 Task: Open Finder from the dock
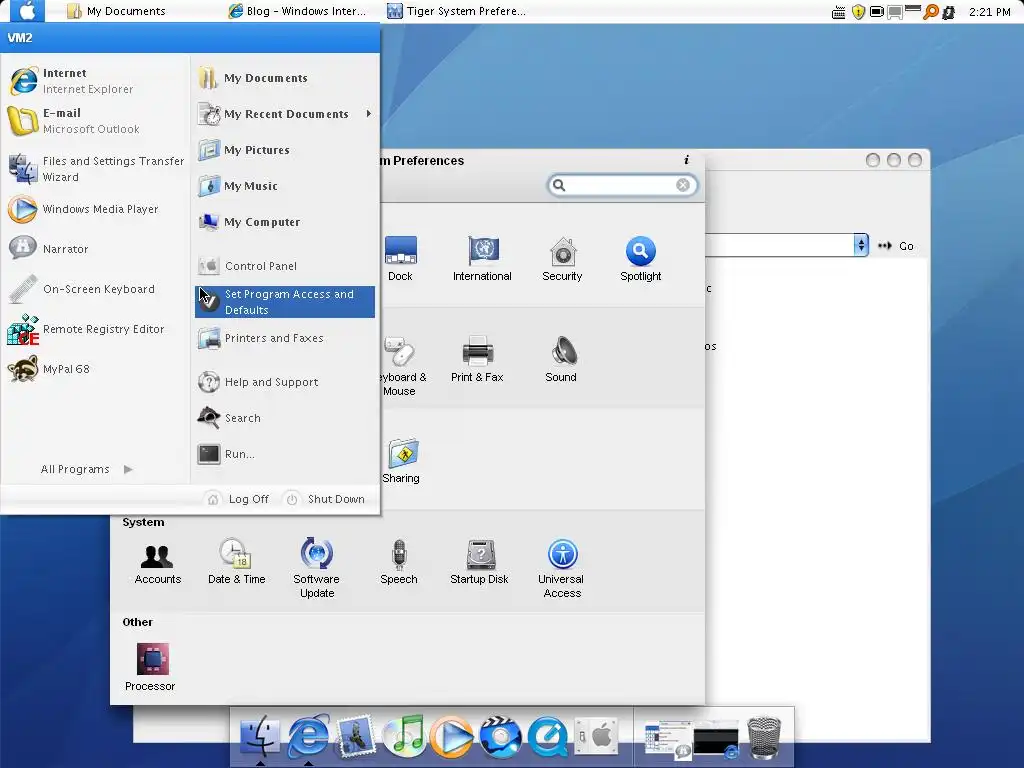(260, 737)
